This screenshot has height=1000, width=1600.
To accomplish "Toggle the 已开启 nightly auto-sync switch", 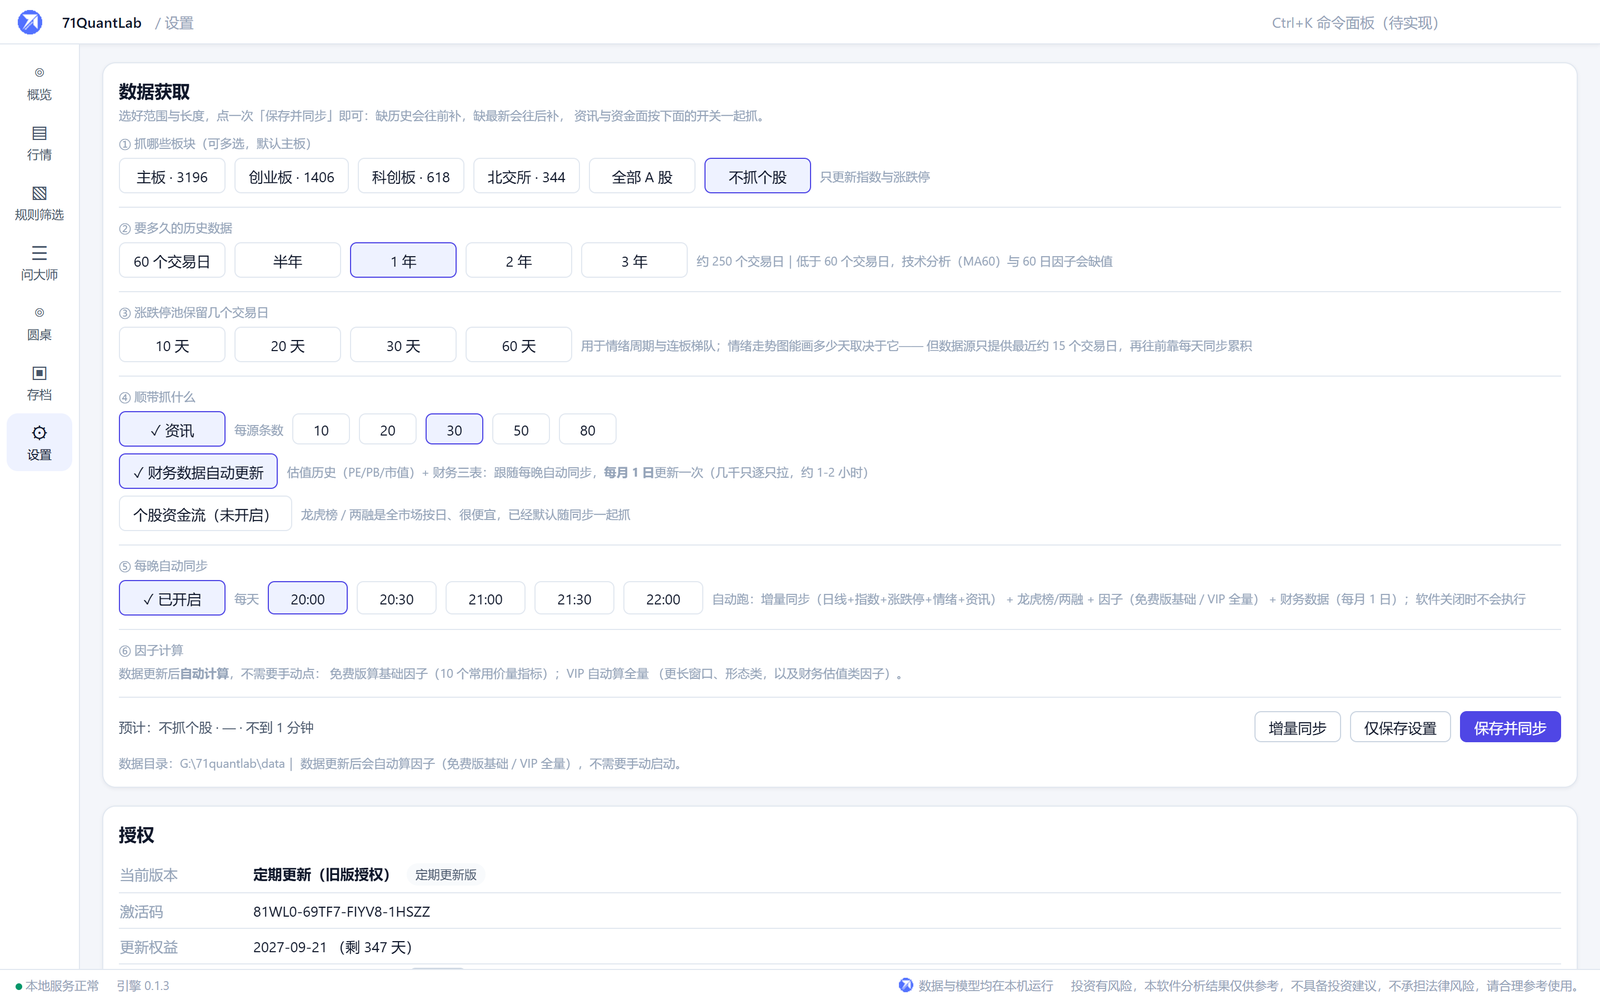I will pos(172,599).
